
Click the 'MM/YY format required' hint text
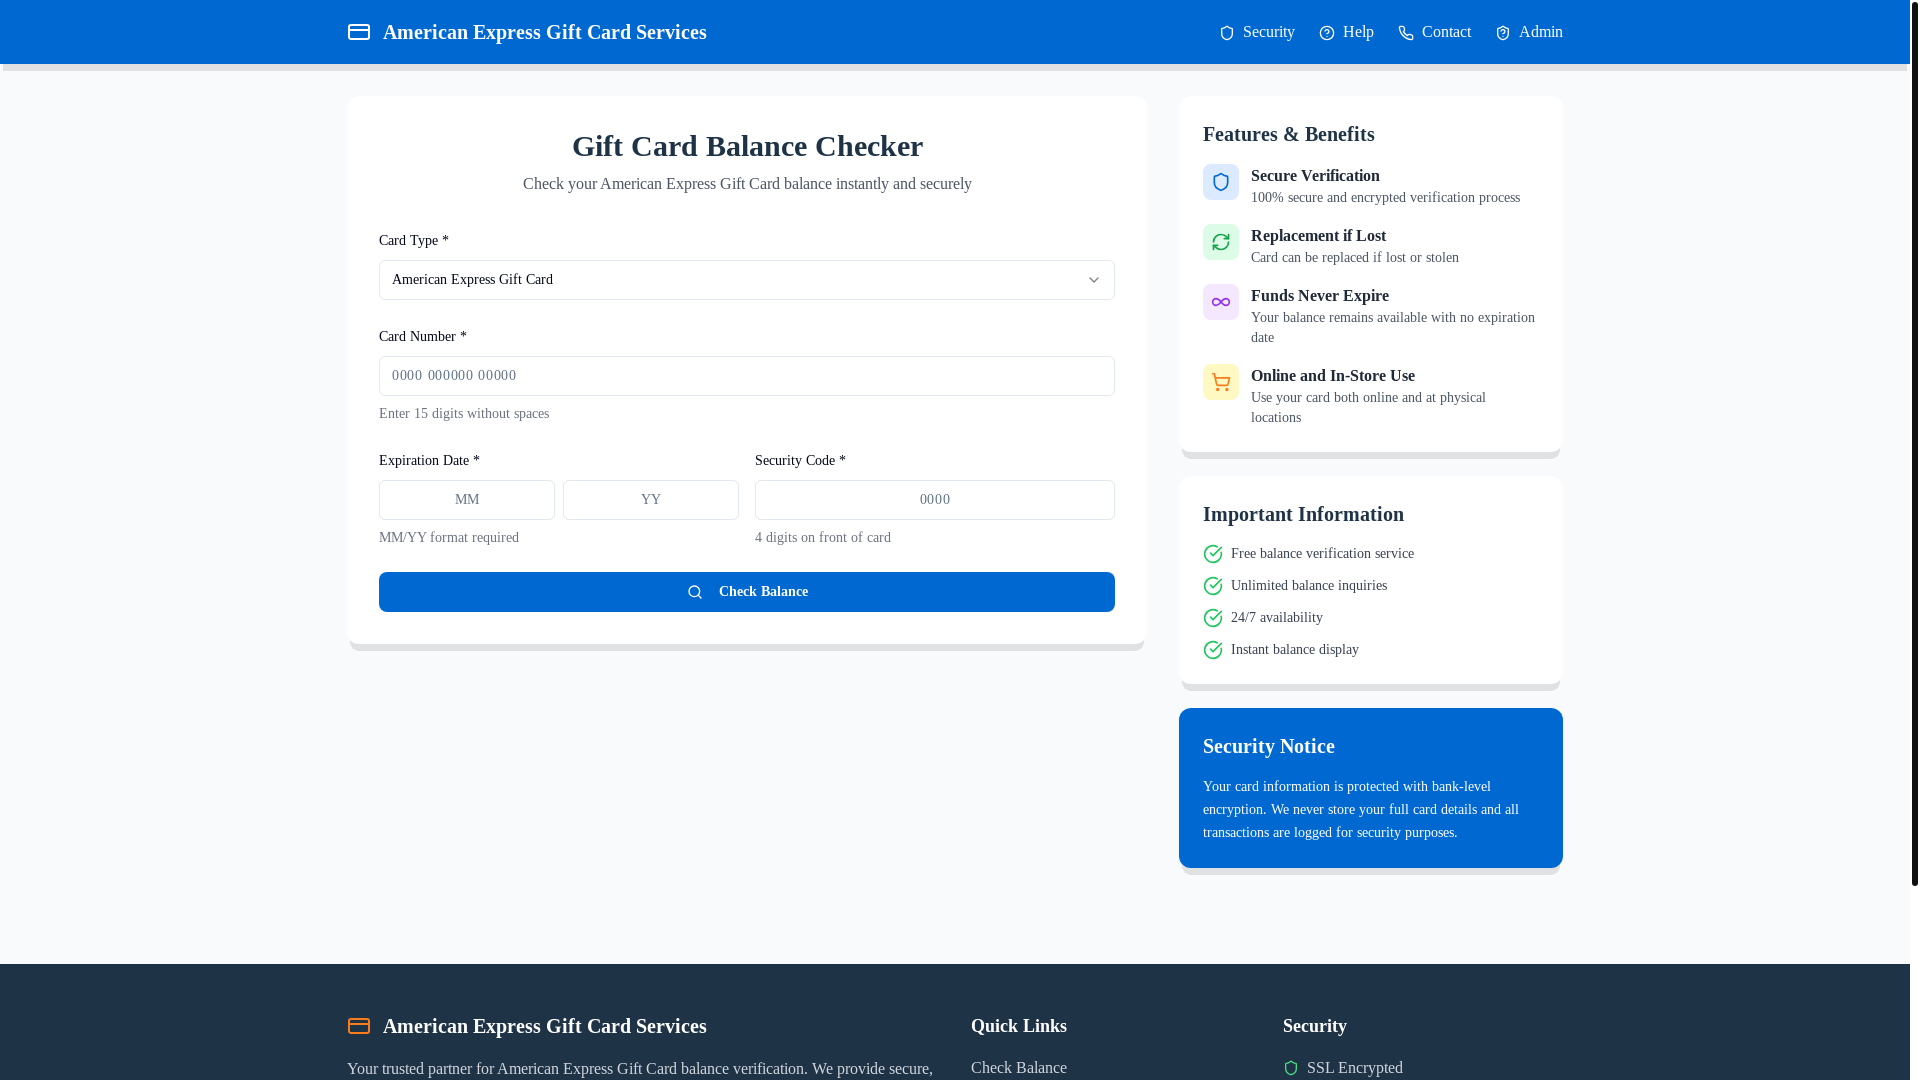(x=449, y=538)
